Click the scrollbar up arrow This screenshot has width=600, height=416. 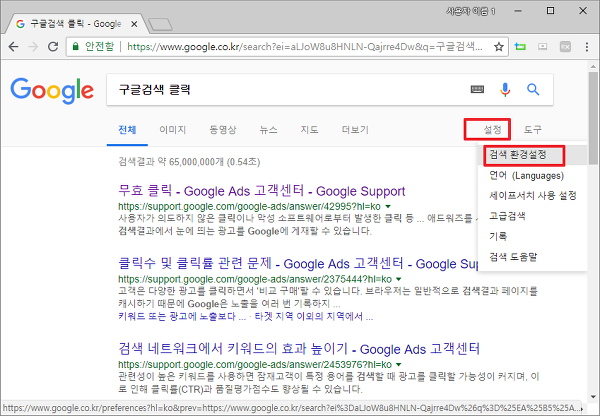point(593,66)
